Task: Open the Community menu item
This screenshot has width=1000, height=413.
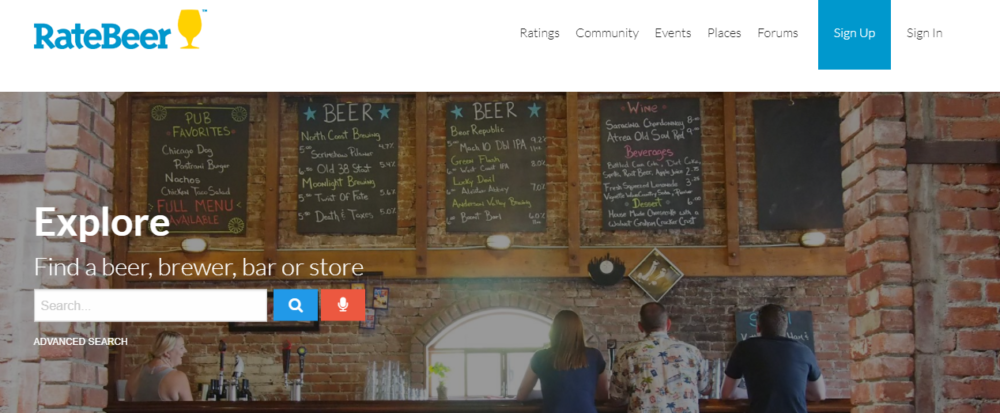Action: (607, 33)
